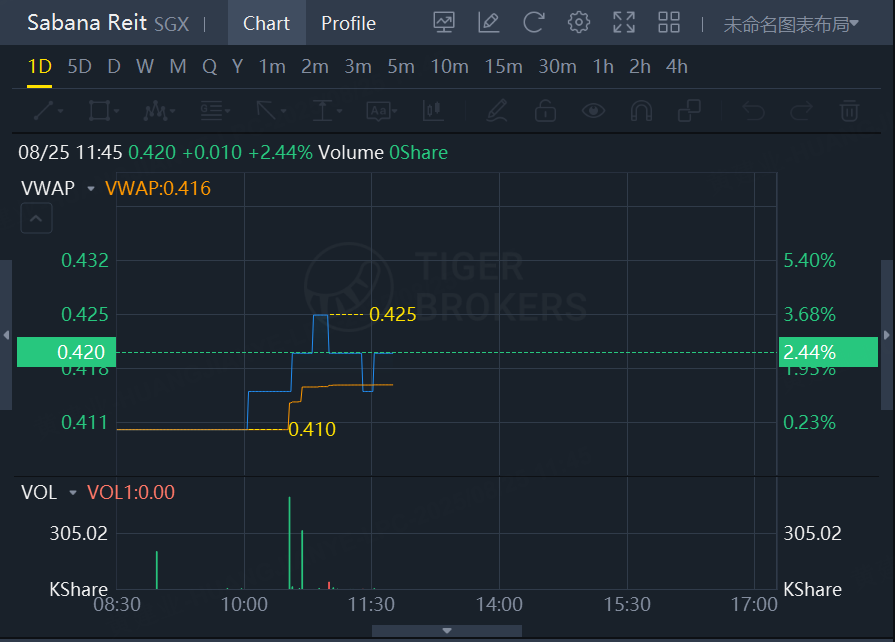Select the magnet snap tool
This screenshot has height=642, width=895.
coord(642,110)
